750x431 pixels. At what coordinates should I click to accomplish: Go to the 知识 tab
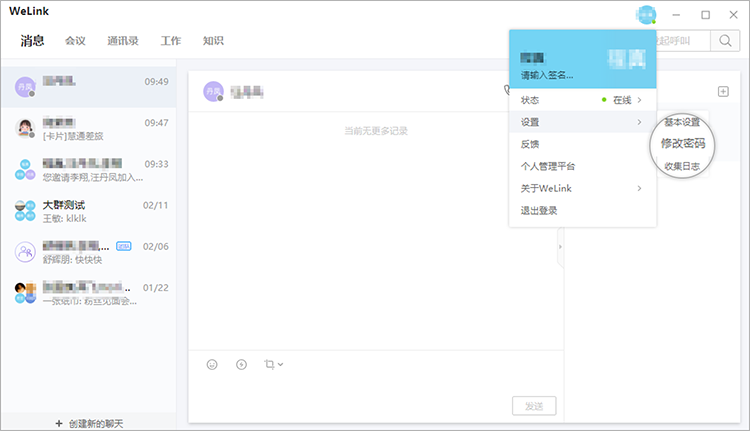(x=213, y=41)
